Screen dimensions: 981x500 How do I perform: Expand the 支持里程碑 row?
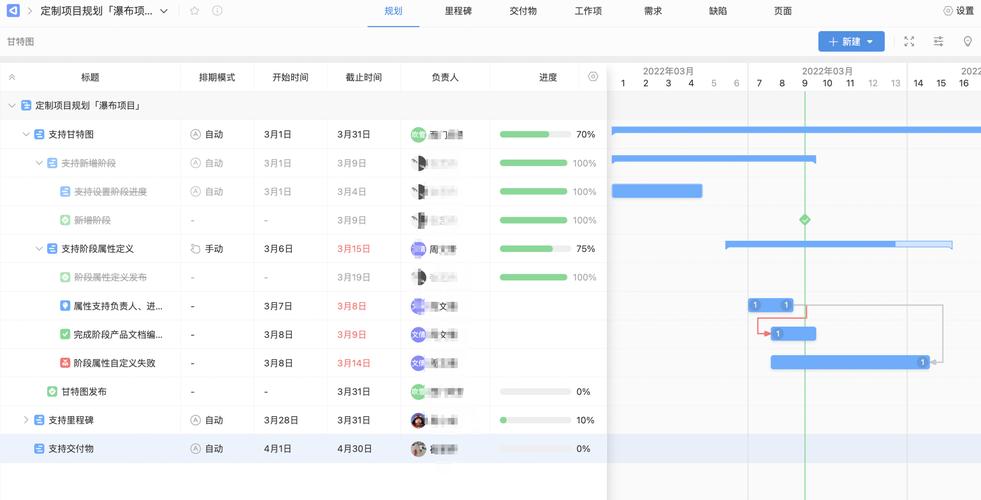pyautogui.click(x=26, y=421)
